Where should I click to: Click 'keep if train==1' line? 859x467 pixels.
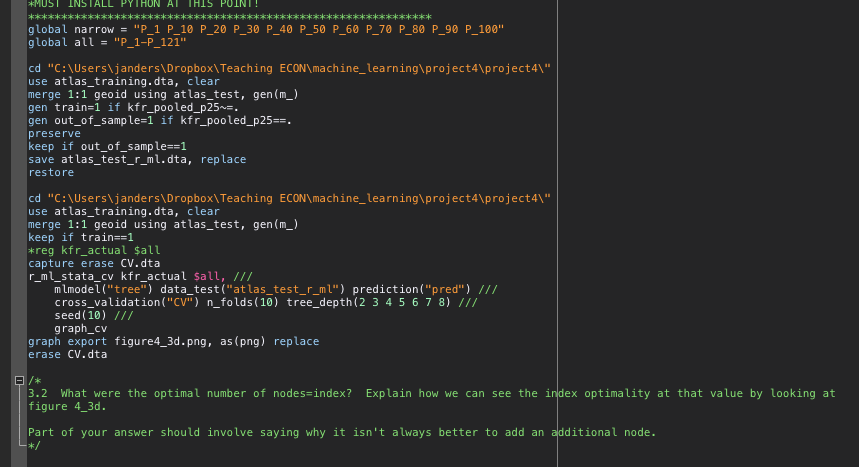point(81,237)
